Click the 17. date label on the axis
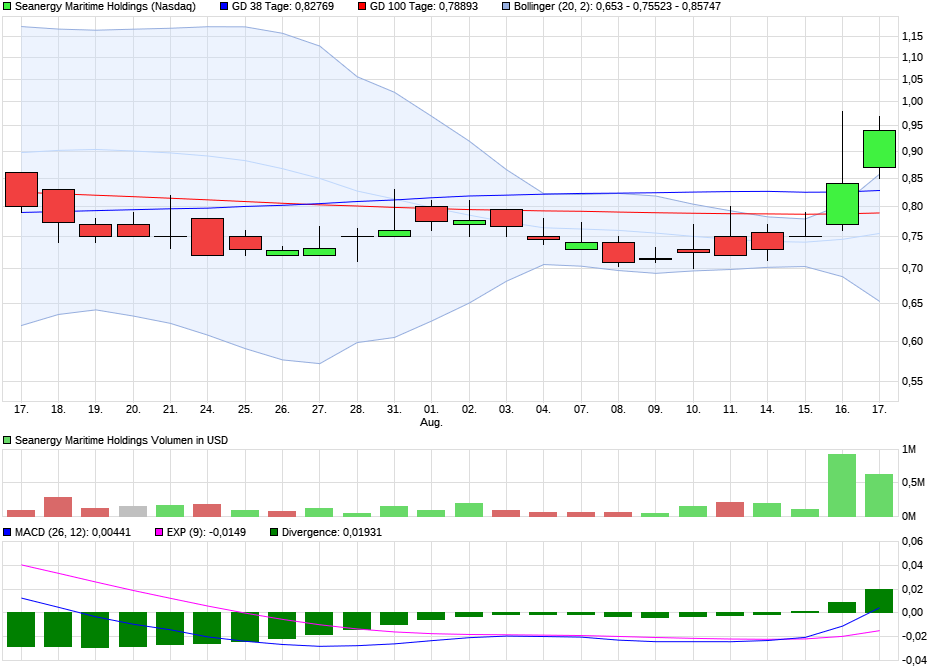Image resolution: width=940 pixels, height=670 pixels. pyautogui.click(x=19, y=409)
